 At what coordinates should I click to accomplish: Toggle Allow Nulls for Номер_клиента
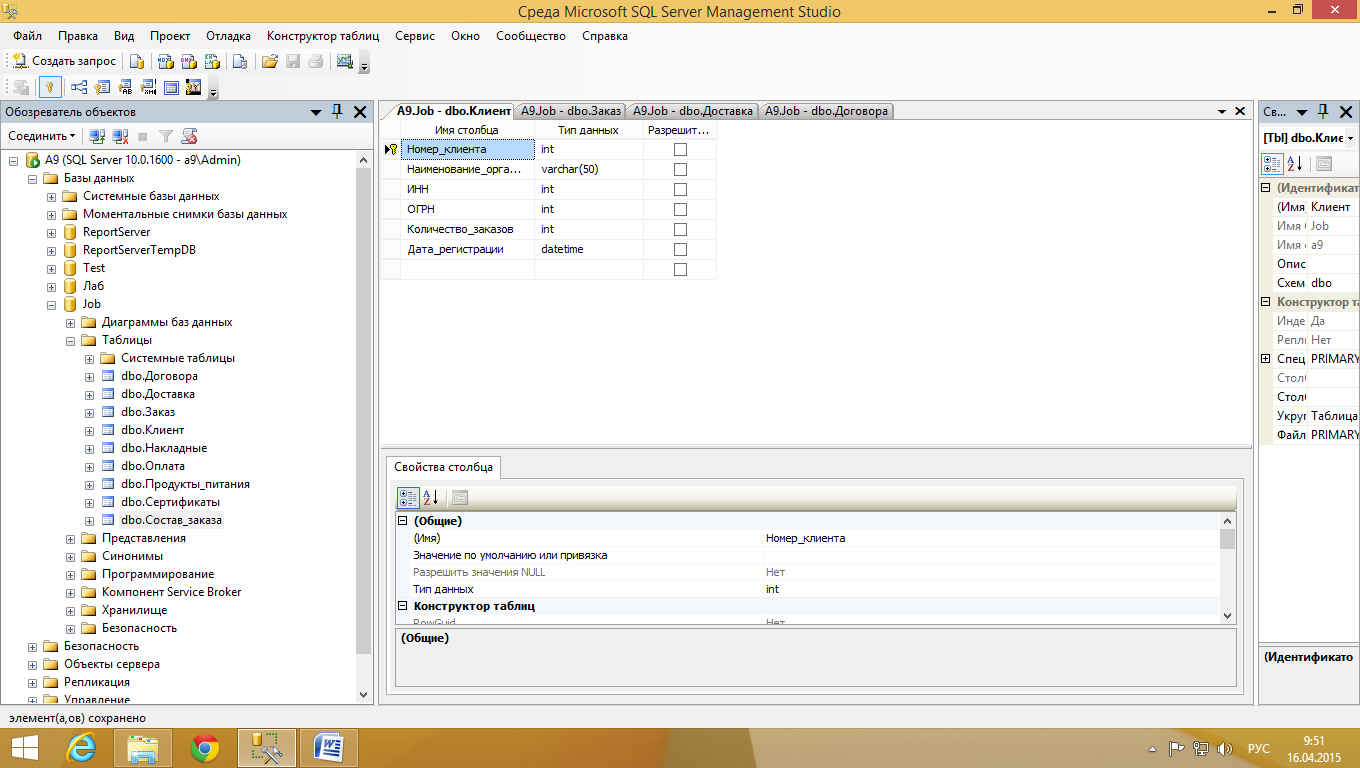tap(680, 149)
